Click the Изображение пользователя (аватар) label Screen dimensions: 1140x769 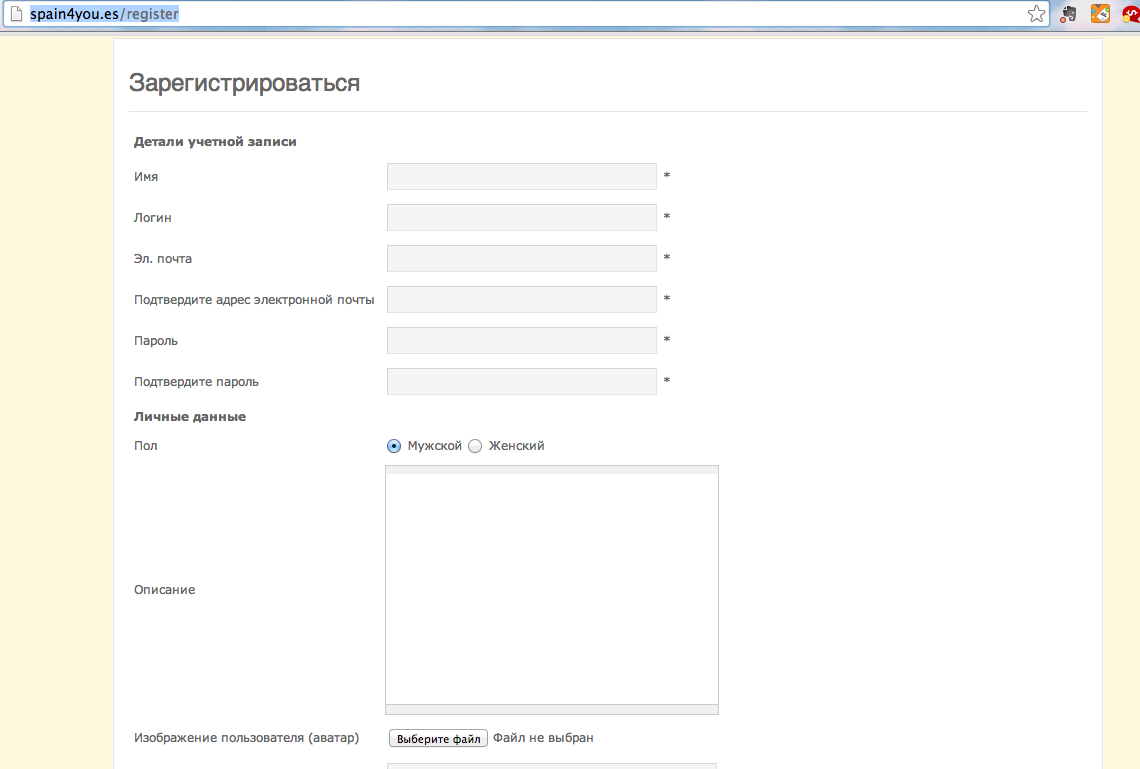point(246,738)
